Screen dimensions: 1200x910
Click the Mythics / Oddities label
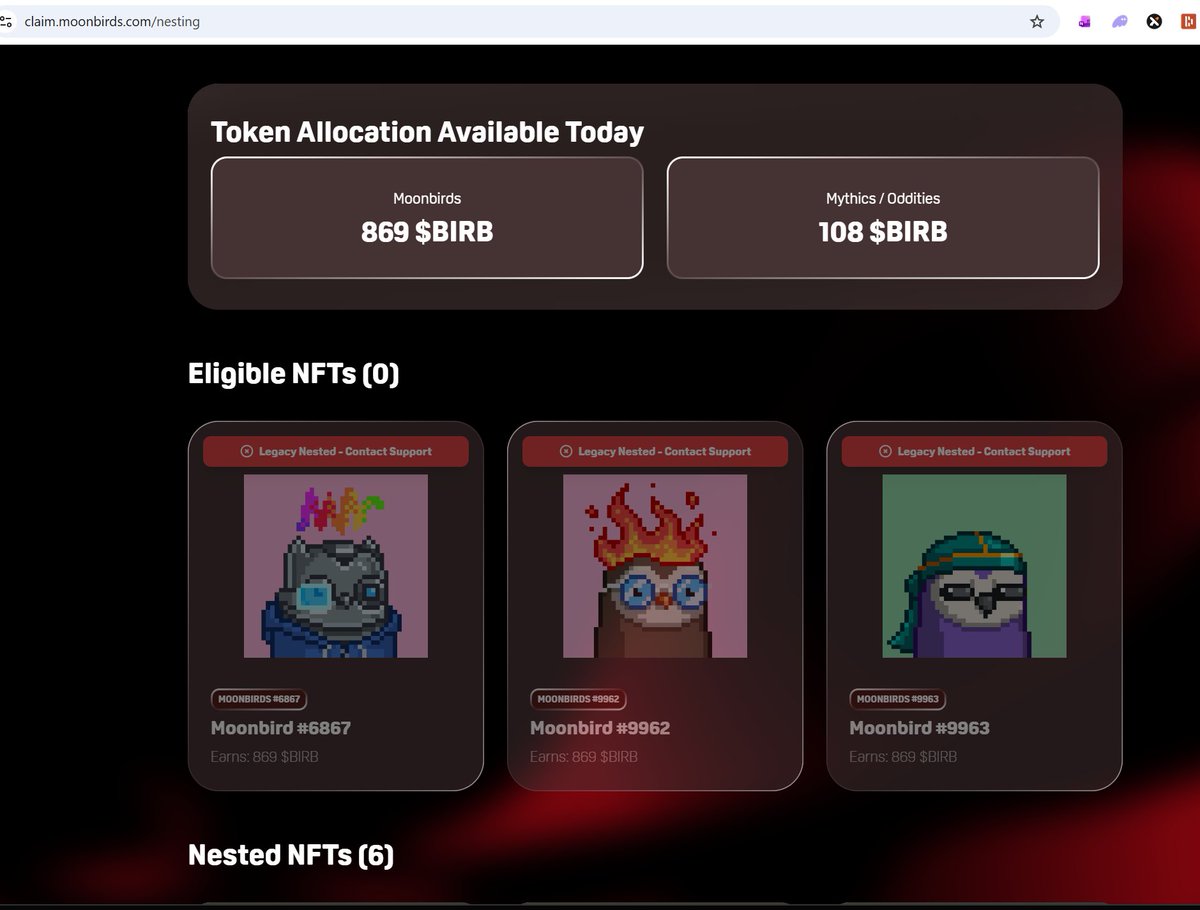[x=883, y=198]
